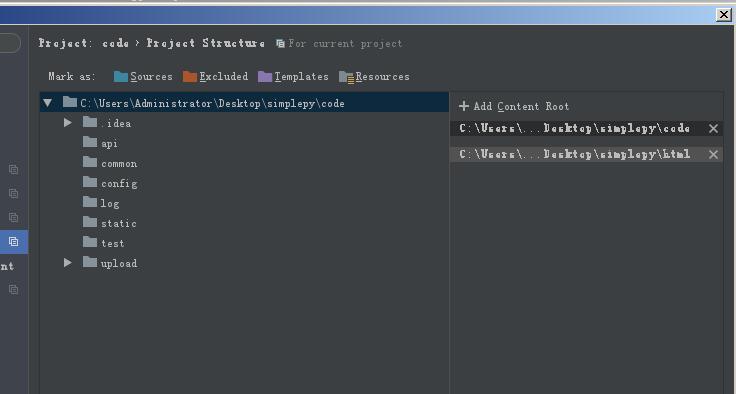
Task: Mark folder as Sources
Action: point(143,77)
